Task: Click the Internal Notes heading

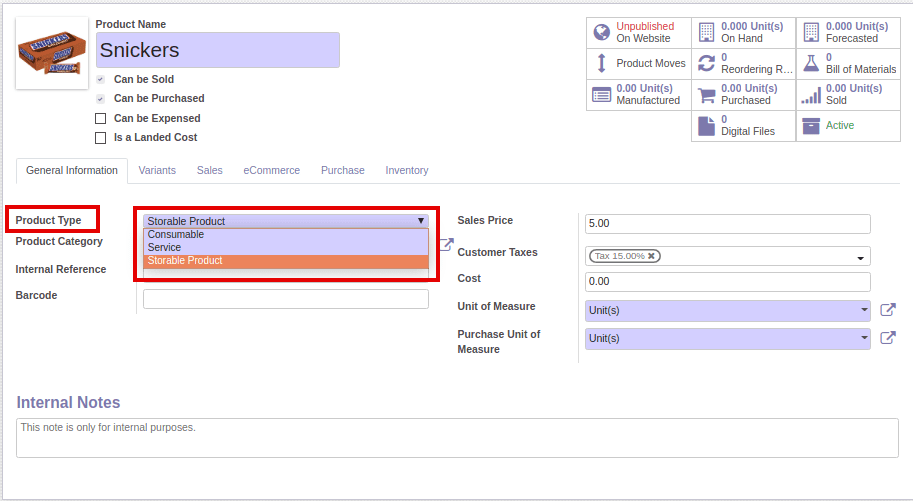Action: coord(68,403)
